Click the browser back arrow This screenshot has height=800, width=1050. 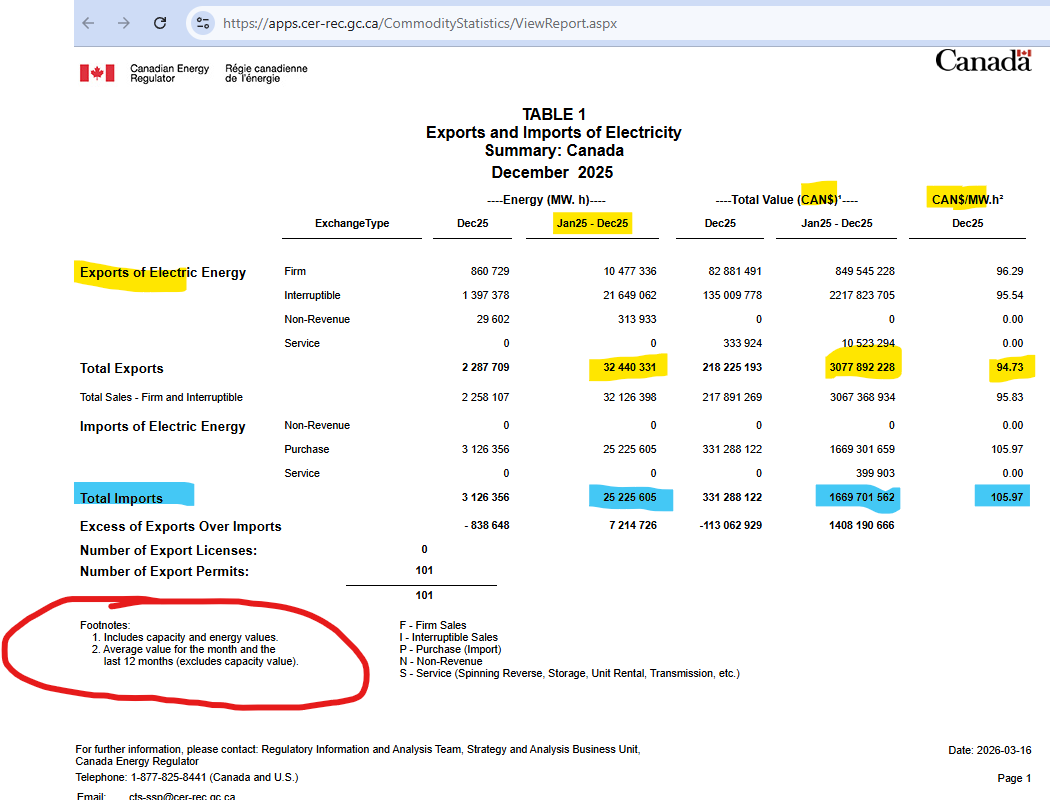click(x=88, y=23)
